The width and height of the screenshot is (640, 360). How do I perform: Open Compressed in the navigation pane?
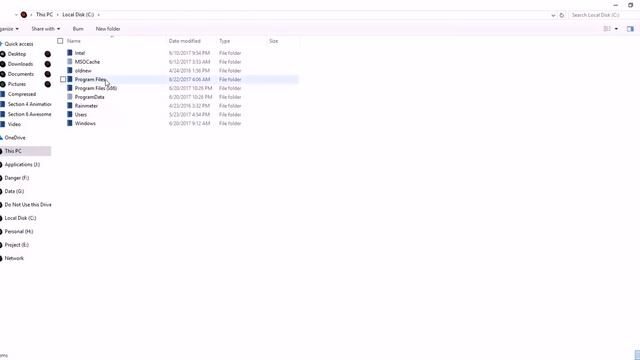(22, 94)
